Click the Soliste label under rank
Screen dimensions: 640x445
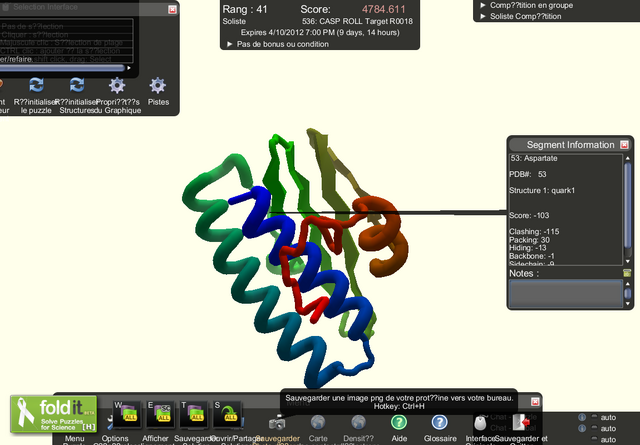(x=234, y=21)
